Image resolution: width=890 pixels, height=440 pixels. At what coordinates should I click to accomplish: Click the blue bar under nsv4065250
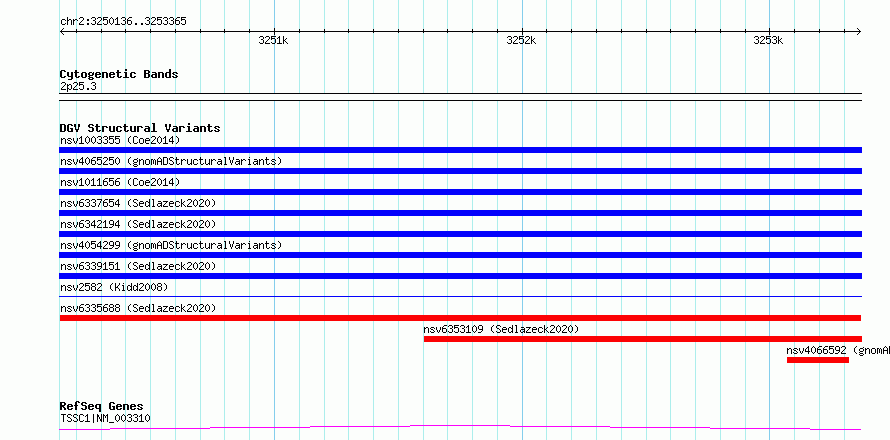click(460, 171)
